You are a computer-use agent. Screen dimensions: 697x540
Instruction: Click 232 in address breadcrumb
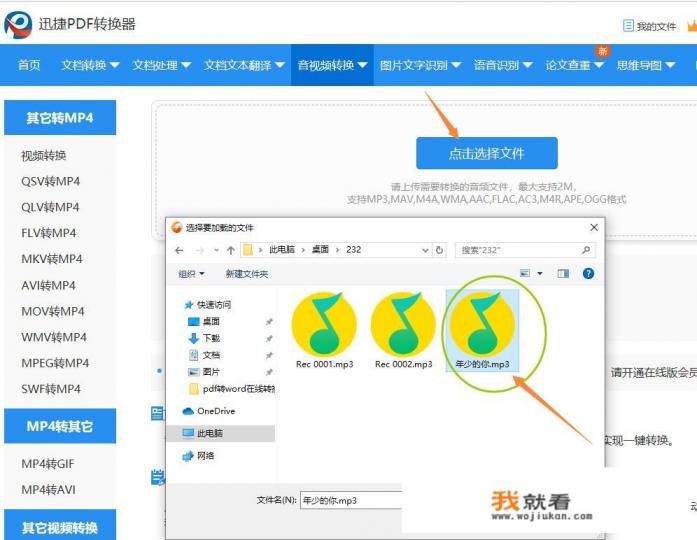(x=354, y=250)
